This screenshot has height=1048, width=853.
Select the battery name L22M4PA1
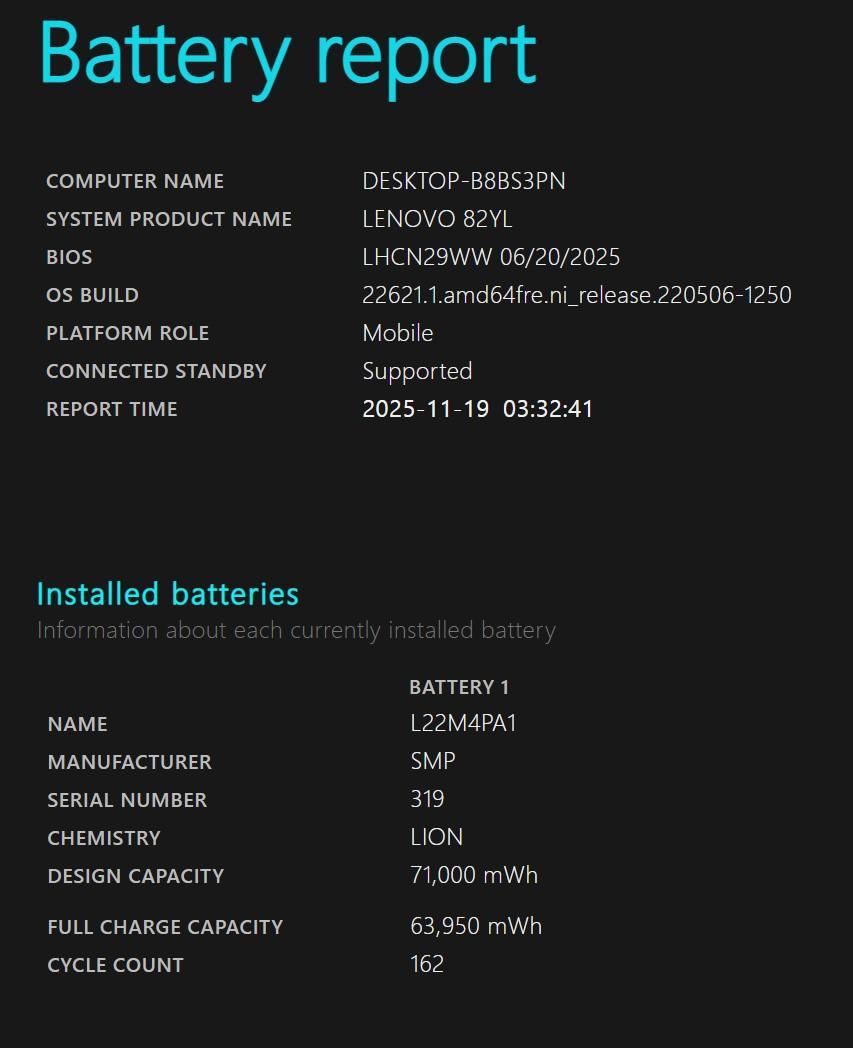463,723
